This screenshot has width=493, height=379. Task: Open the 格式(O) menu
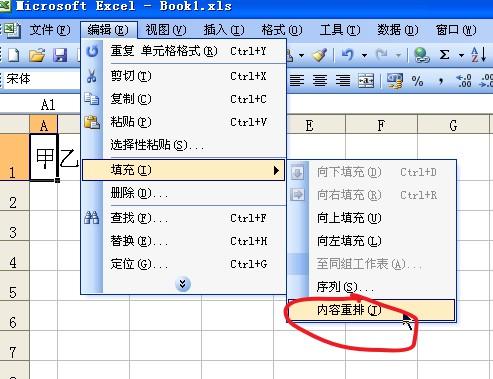[x=282, y=30]
